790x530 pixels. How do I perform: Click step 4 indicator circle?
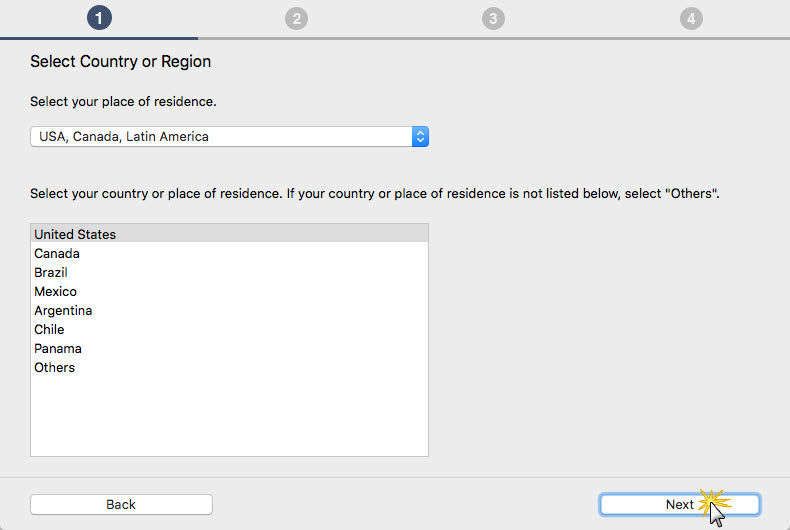(690, 18)
